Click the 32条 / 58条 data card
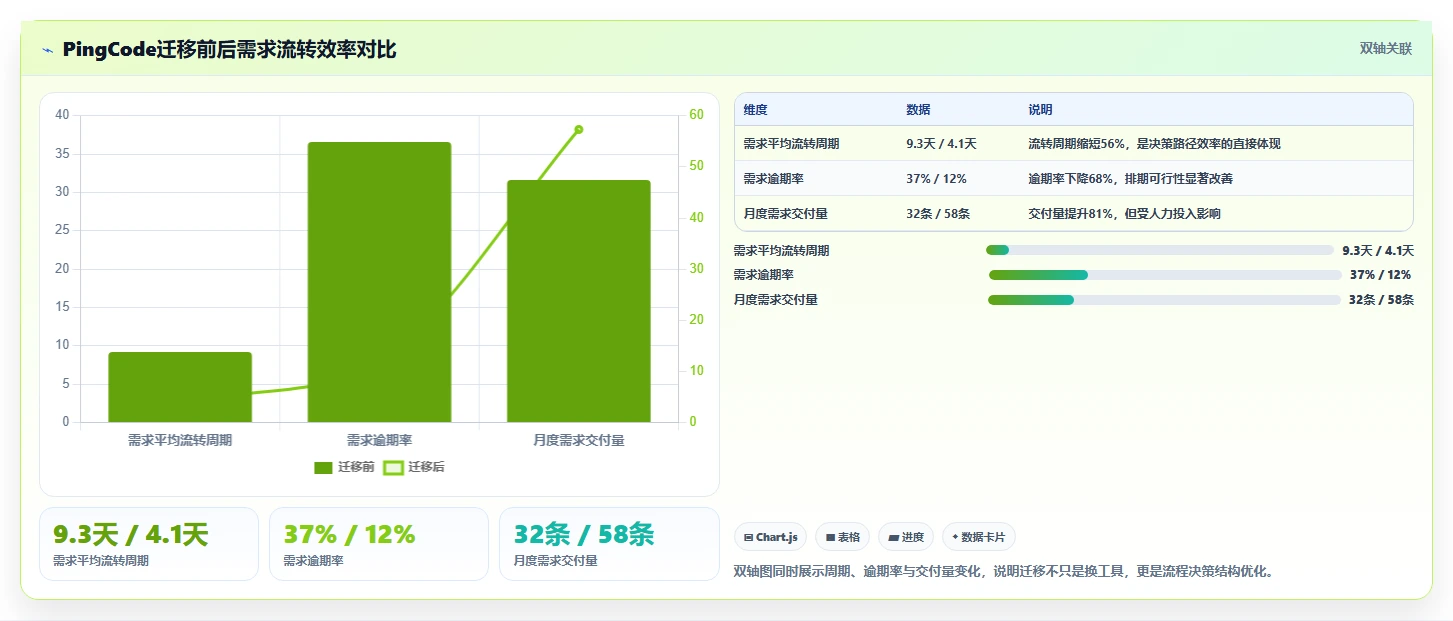Image resolution: width=1453 pixels, height=621 pixels. tap(609, 544)
